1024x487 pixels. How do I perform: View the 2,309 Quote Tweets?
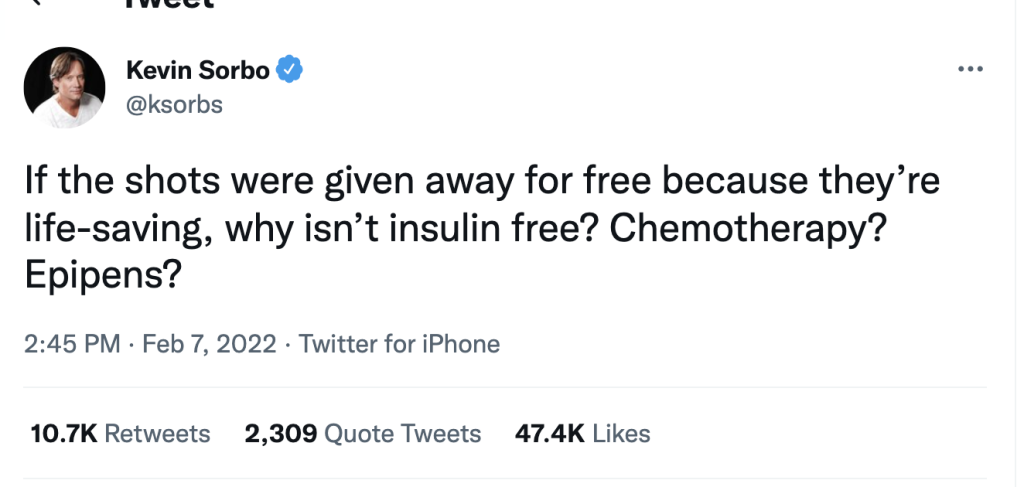tap(363, 433)
